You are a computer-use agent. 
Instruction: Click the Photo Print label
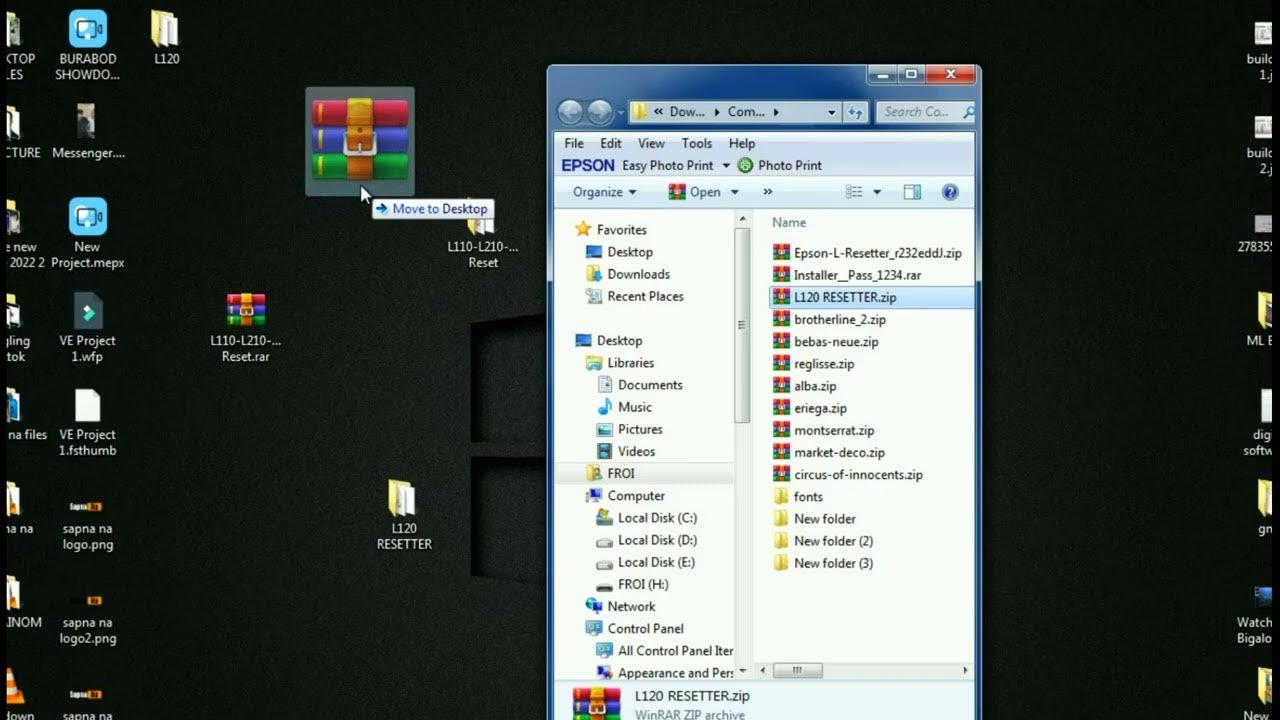[x=790, y=165]
